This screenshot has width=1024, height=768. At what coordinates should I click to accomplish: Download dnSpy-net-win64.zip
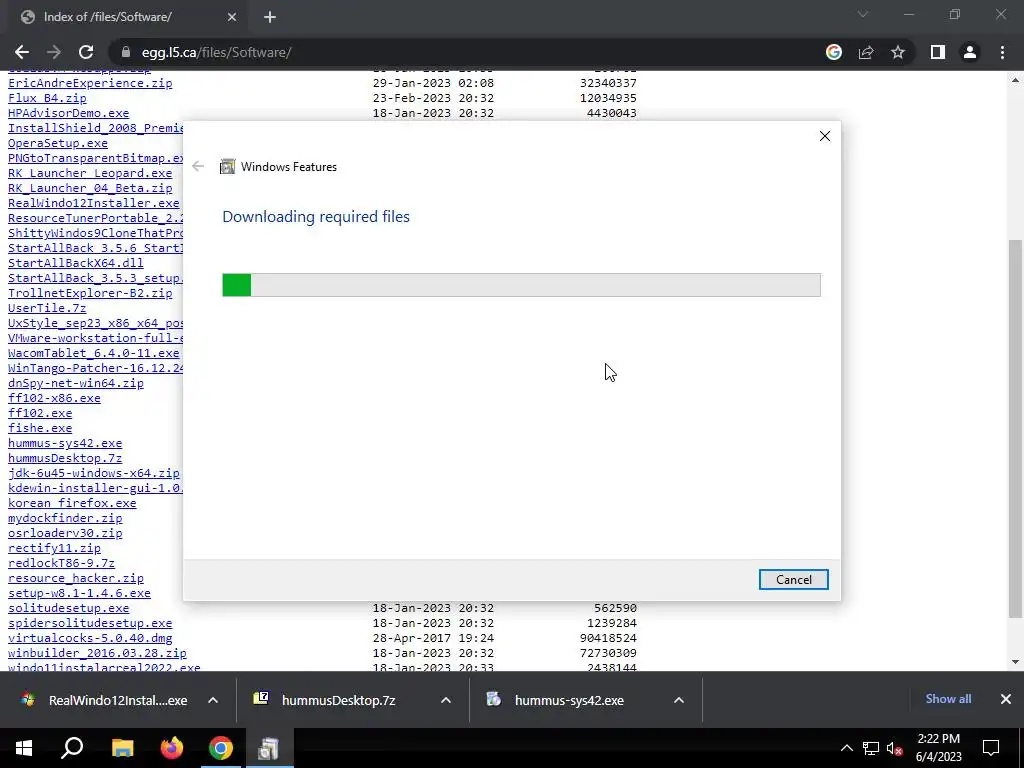click(x=76, y=383)
